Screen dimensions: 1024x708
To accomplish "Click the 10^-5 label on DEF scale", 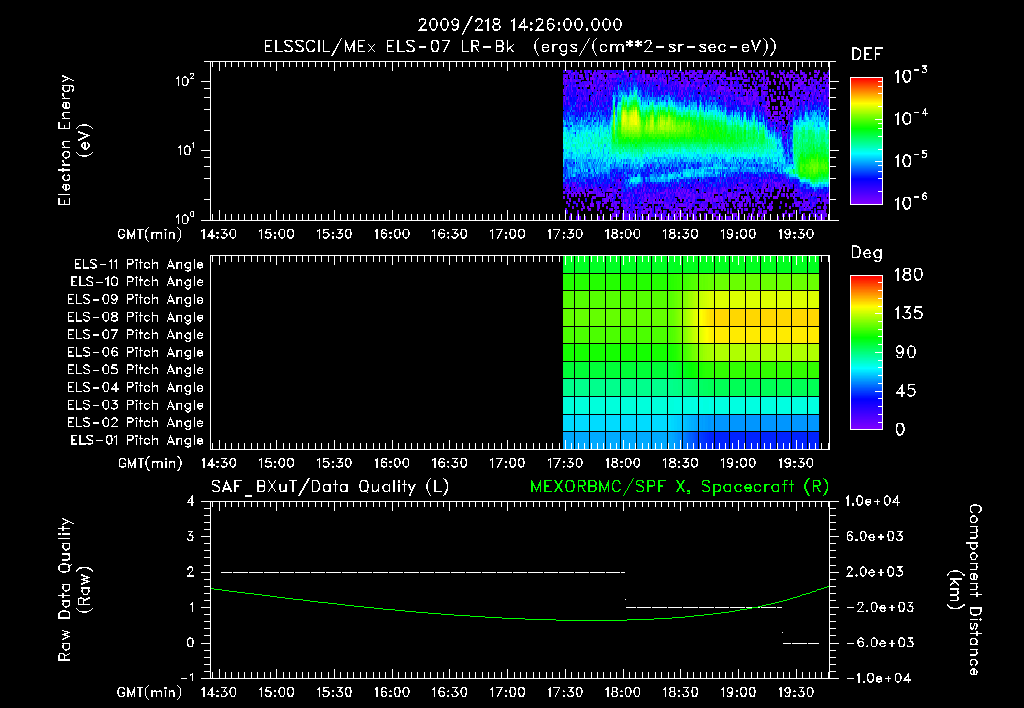I will coord(910,159).
